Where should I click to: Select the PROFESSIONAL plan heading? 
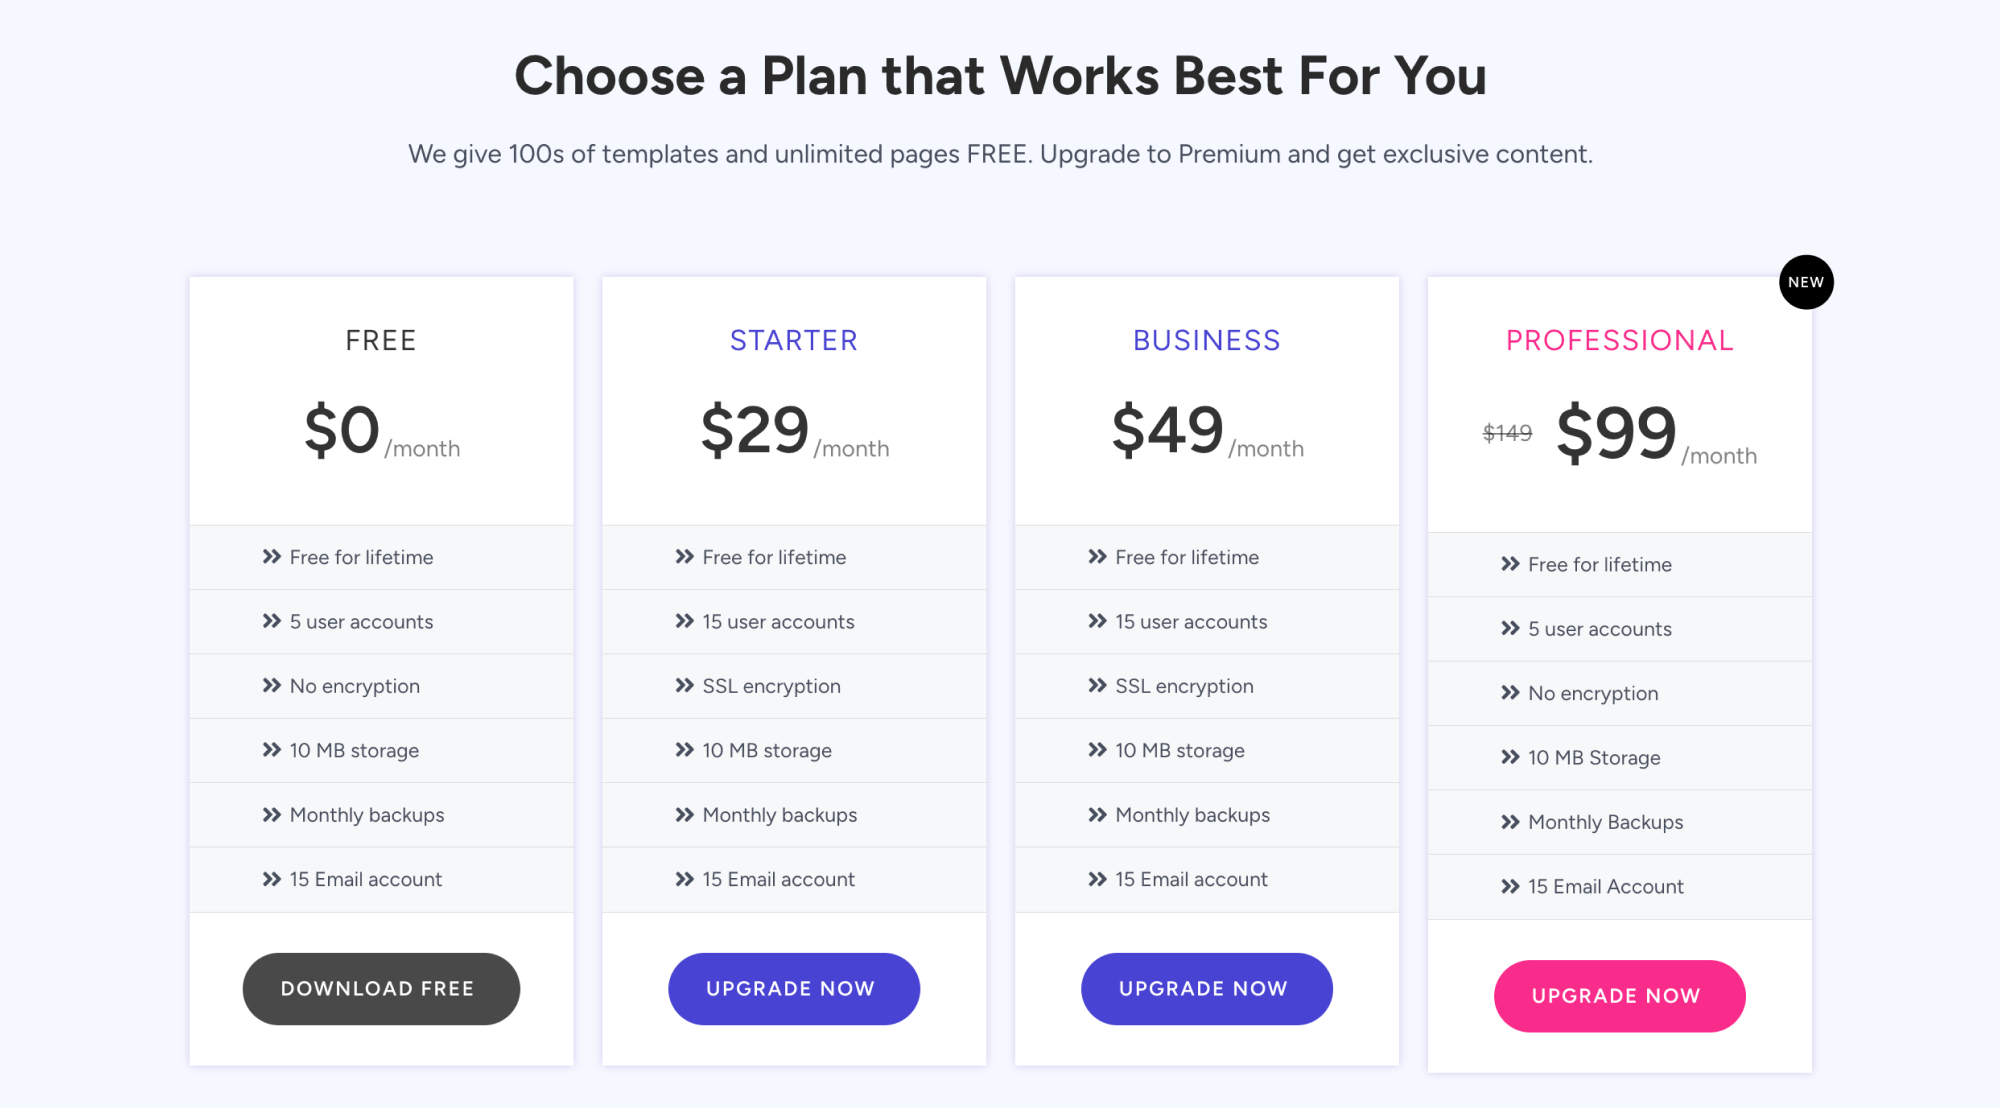point(1618,340)
